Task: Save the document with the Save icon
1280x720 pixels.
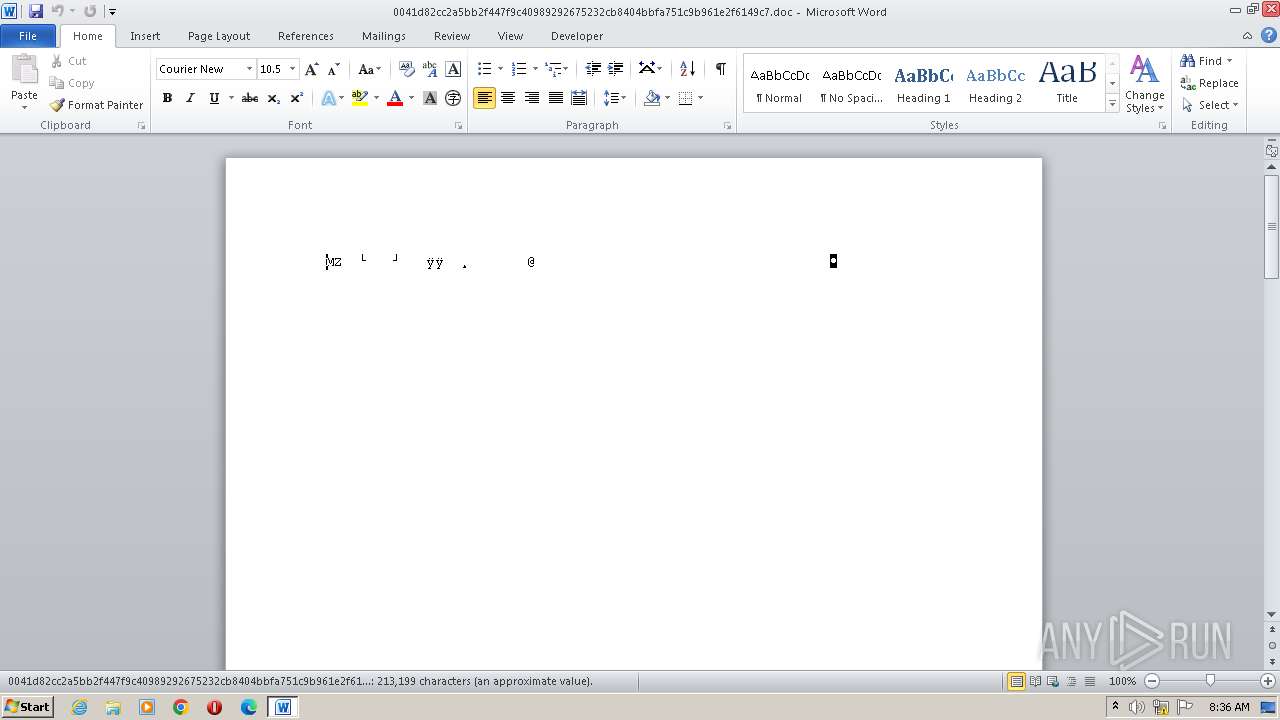Action: pos(36,11)
